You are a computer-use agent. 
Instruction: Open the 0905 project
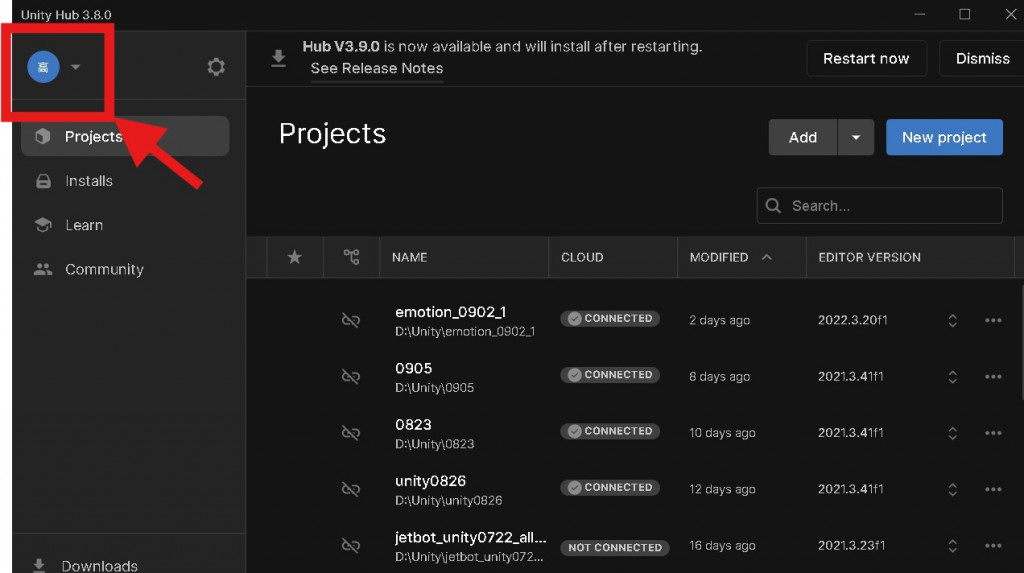coord(413,368)
